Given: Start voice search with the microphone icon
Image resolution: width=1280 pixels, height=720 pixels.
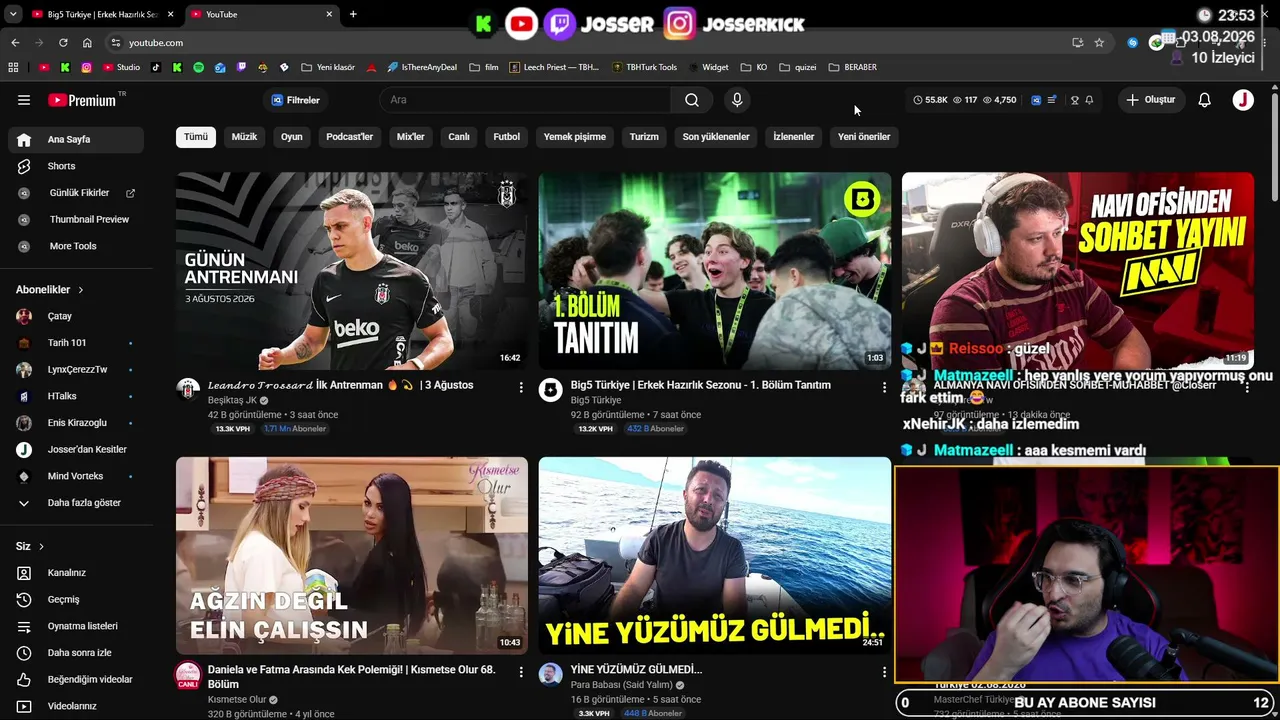Looking at the screenshot, I should (x=737, y=100).
